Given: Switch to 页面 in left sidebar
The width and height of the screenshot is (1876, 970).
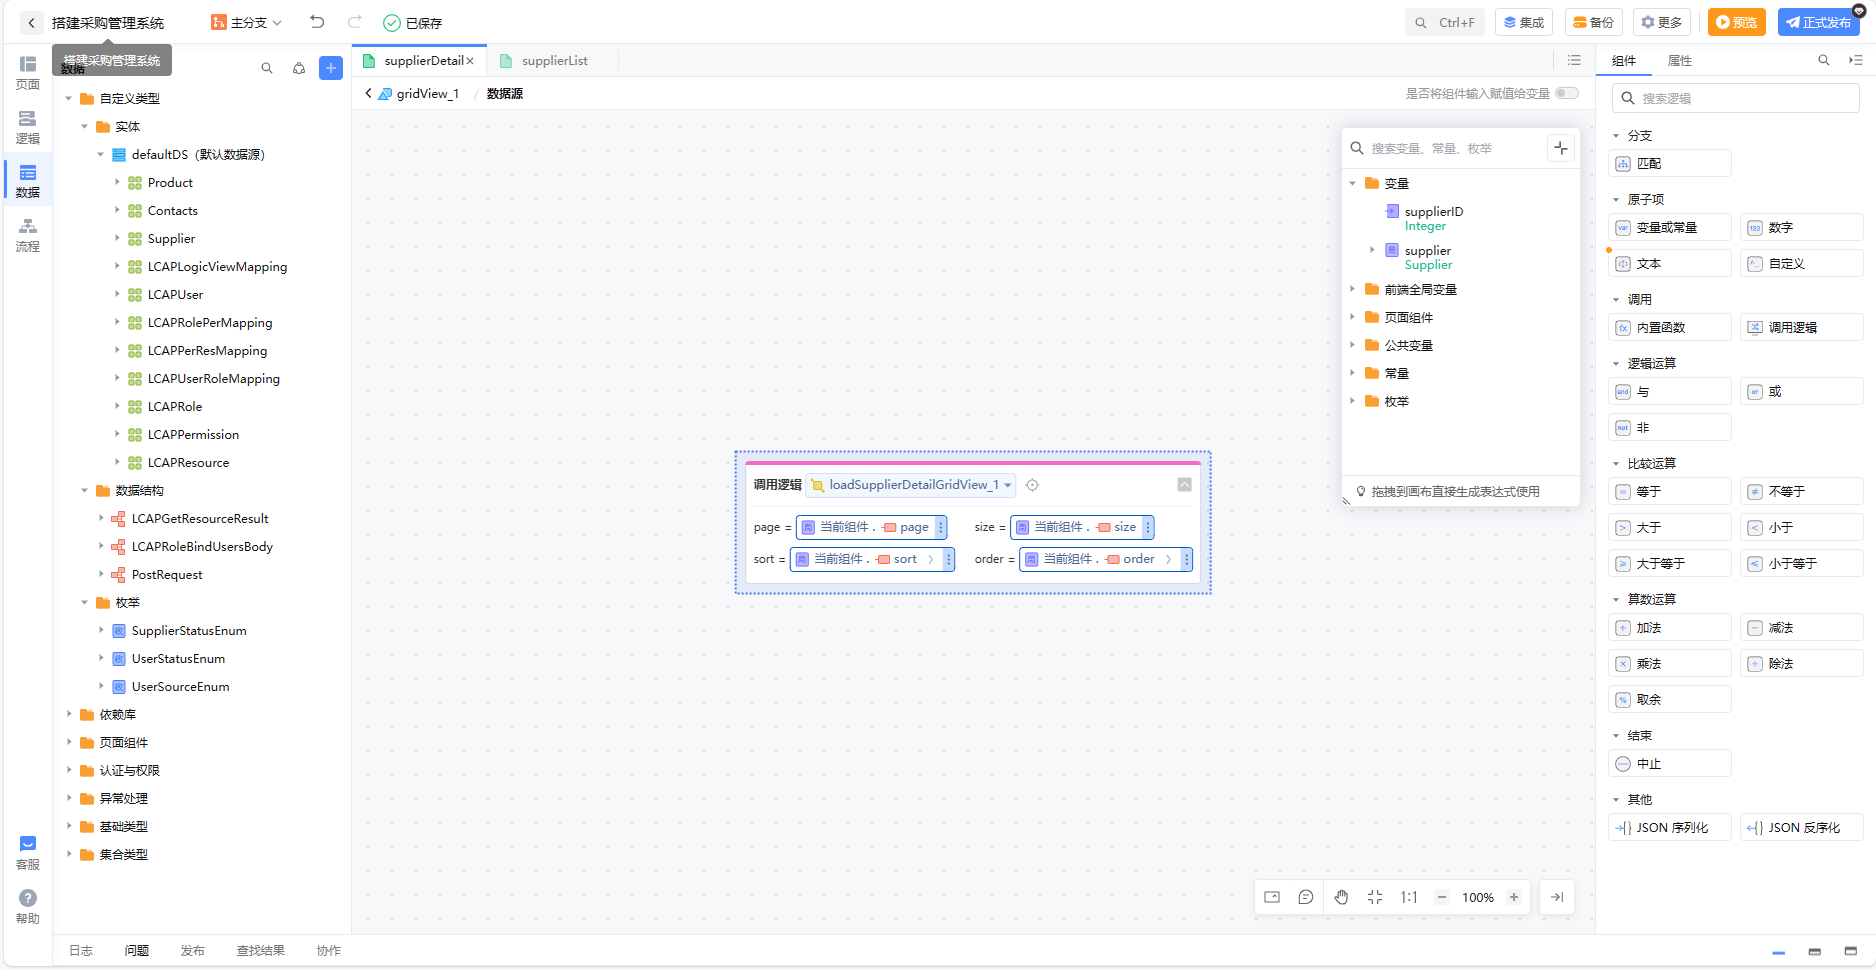Looking at the screenshot, I should (x=28, y=72).
